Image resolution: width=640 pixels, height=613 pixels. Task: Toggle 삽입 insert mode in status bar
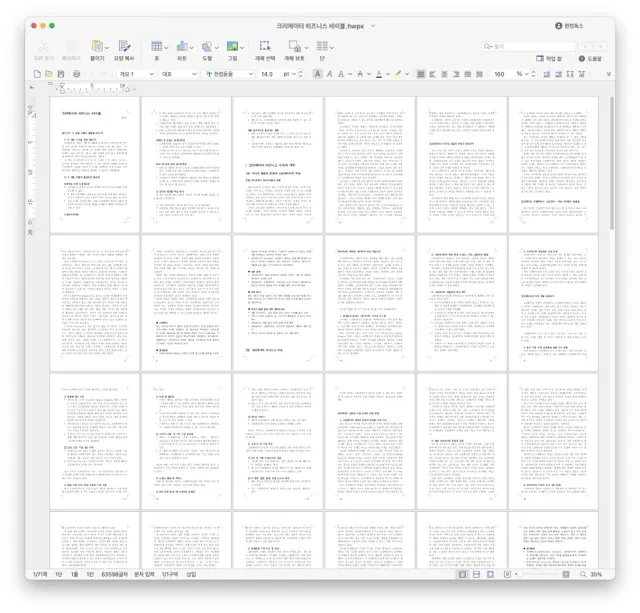191,574
